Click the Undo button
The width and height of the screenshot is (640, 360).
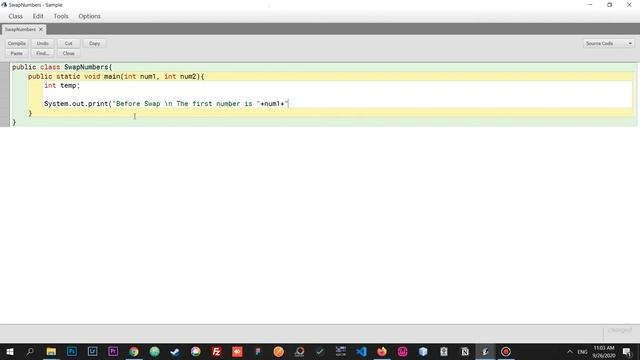pyautogui.click(x=42, y=43)
